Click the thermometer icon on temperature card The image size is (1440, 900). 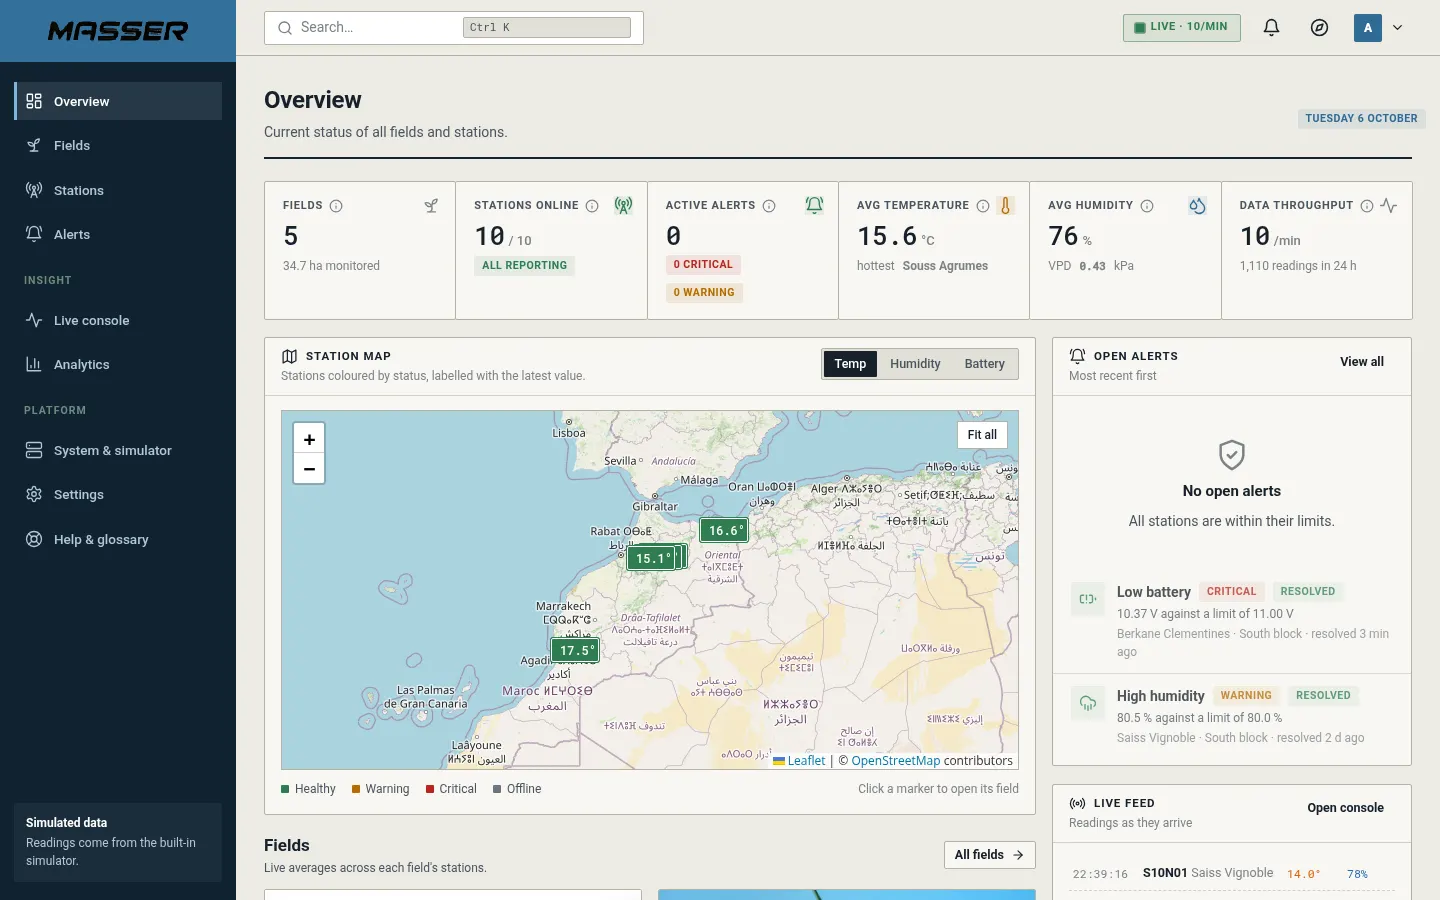pos(1006,205)
